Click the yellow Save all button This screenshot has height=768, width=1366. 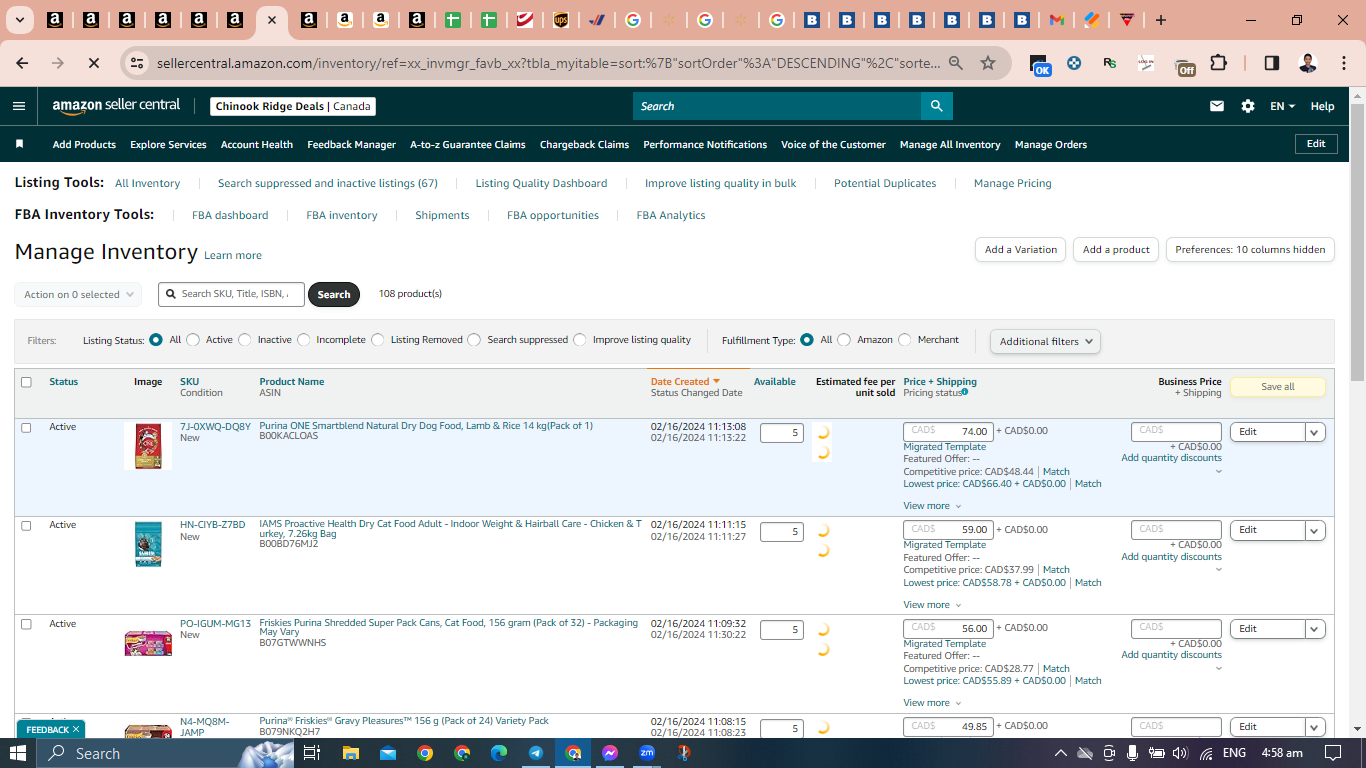[1278, 387]
